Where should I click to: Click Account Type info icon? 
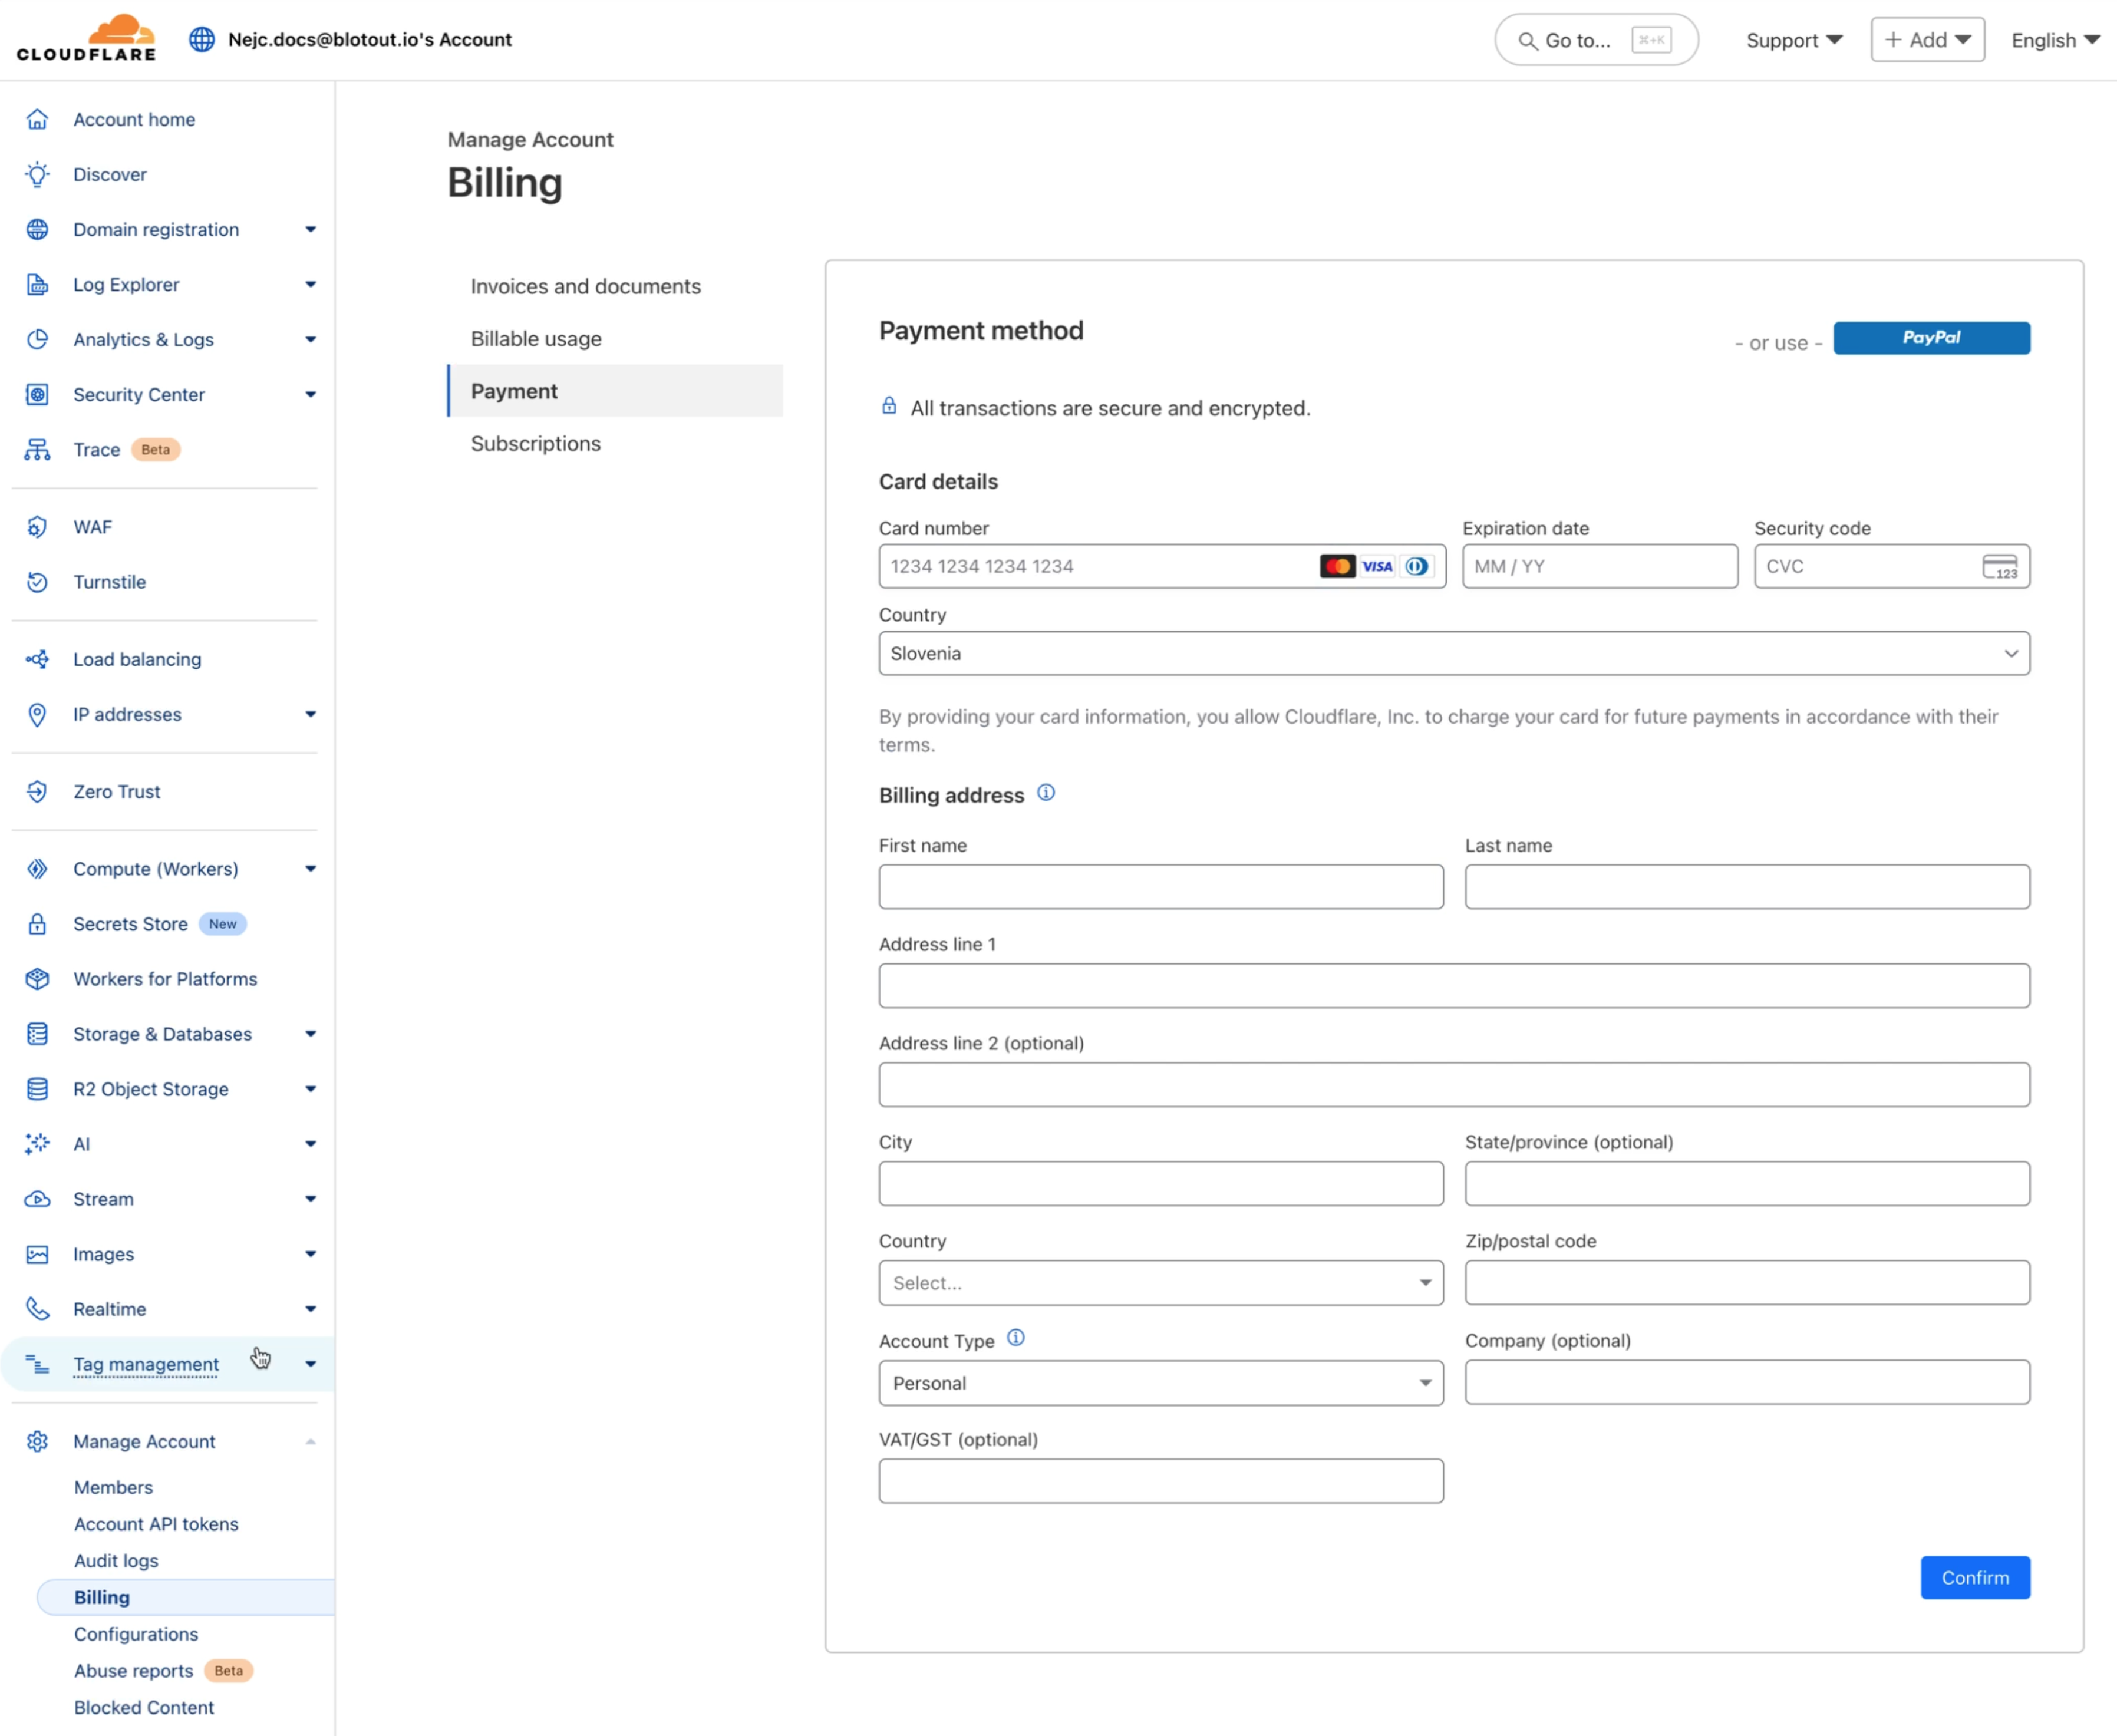click(1016, 1338)
